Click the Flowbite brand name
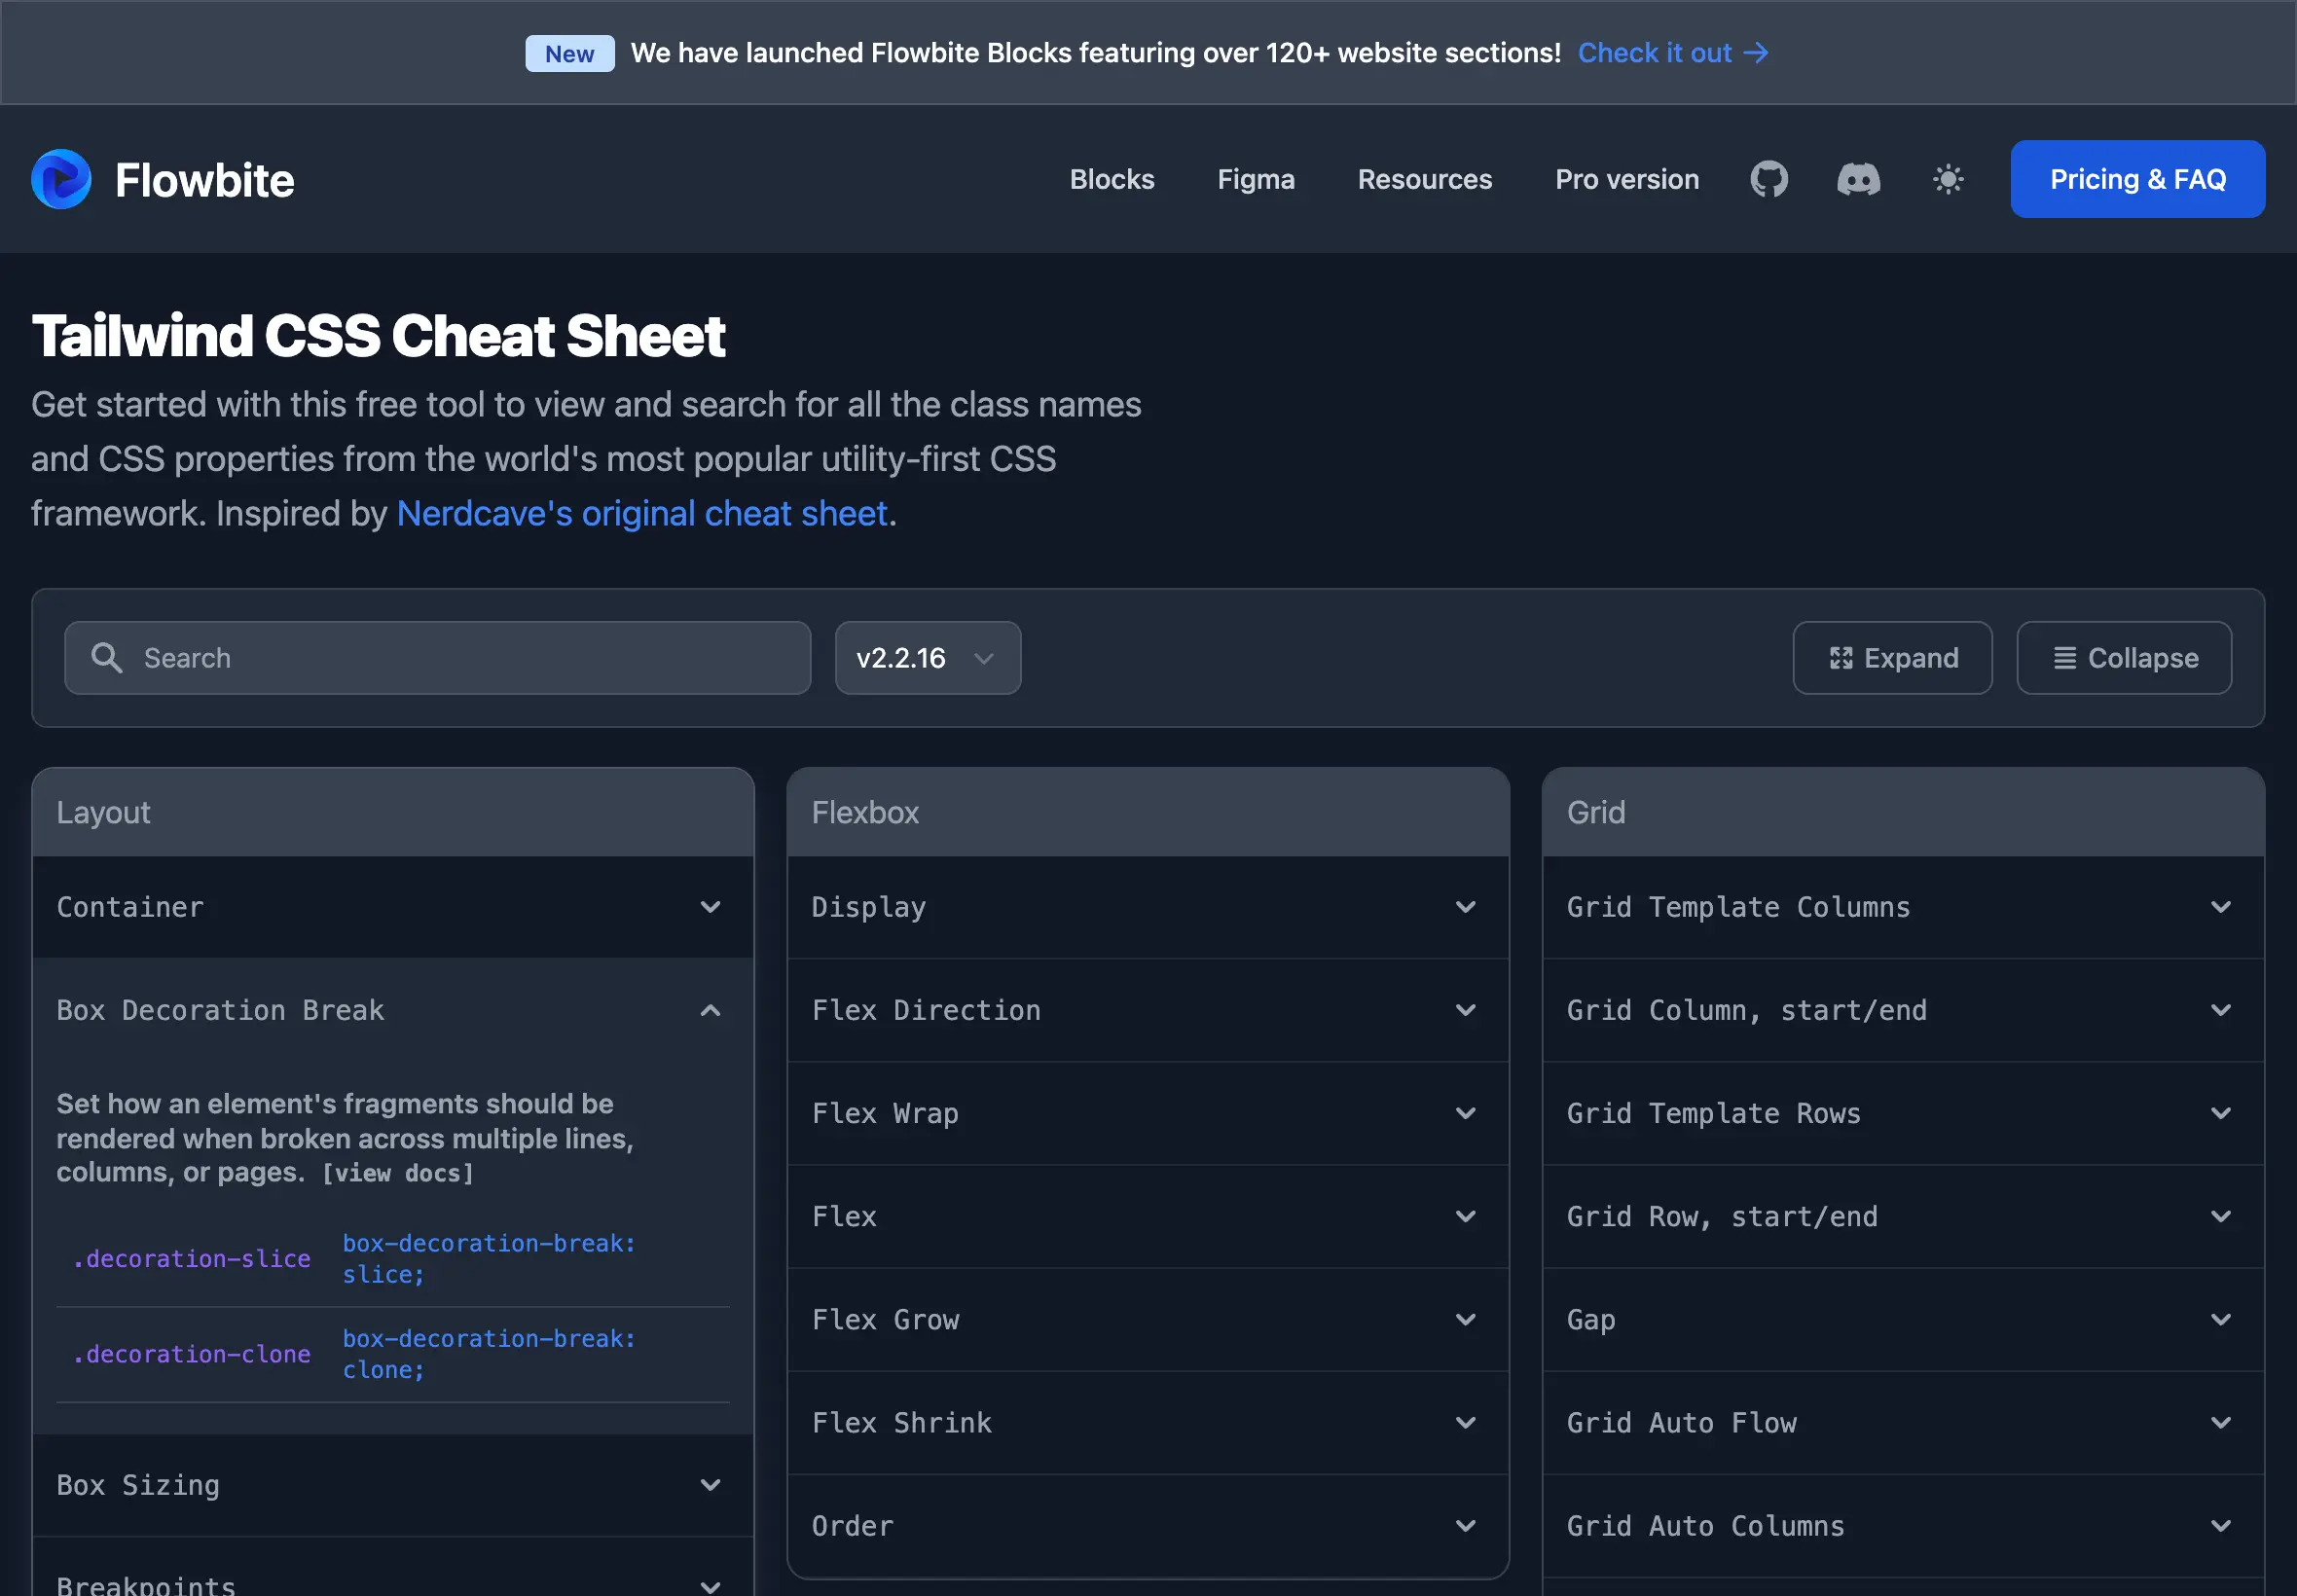Screen dimensions: 2297x1596 [x=204, y=181]
